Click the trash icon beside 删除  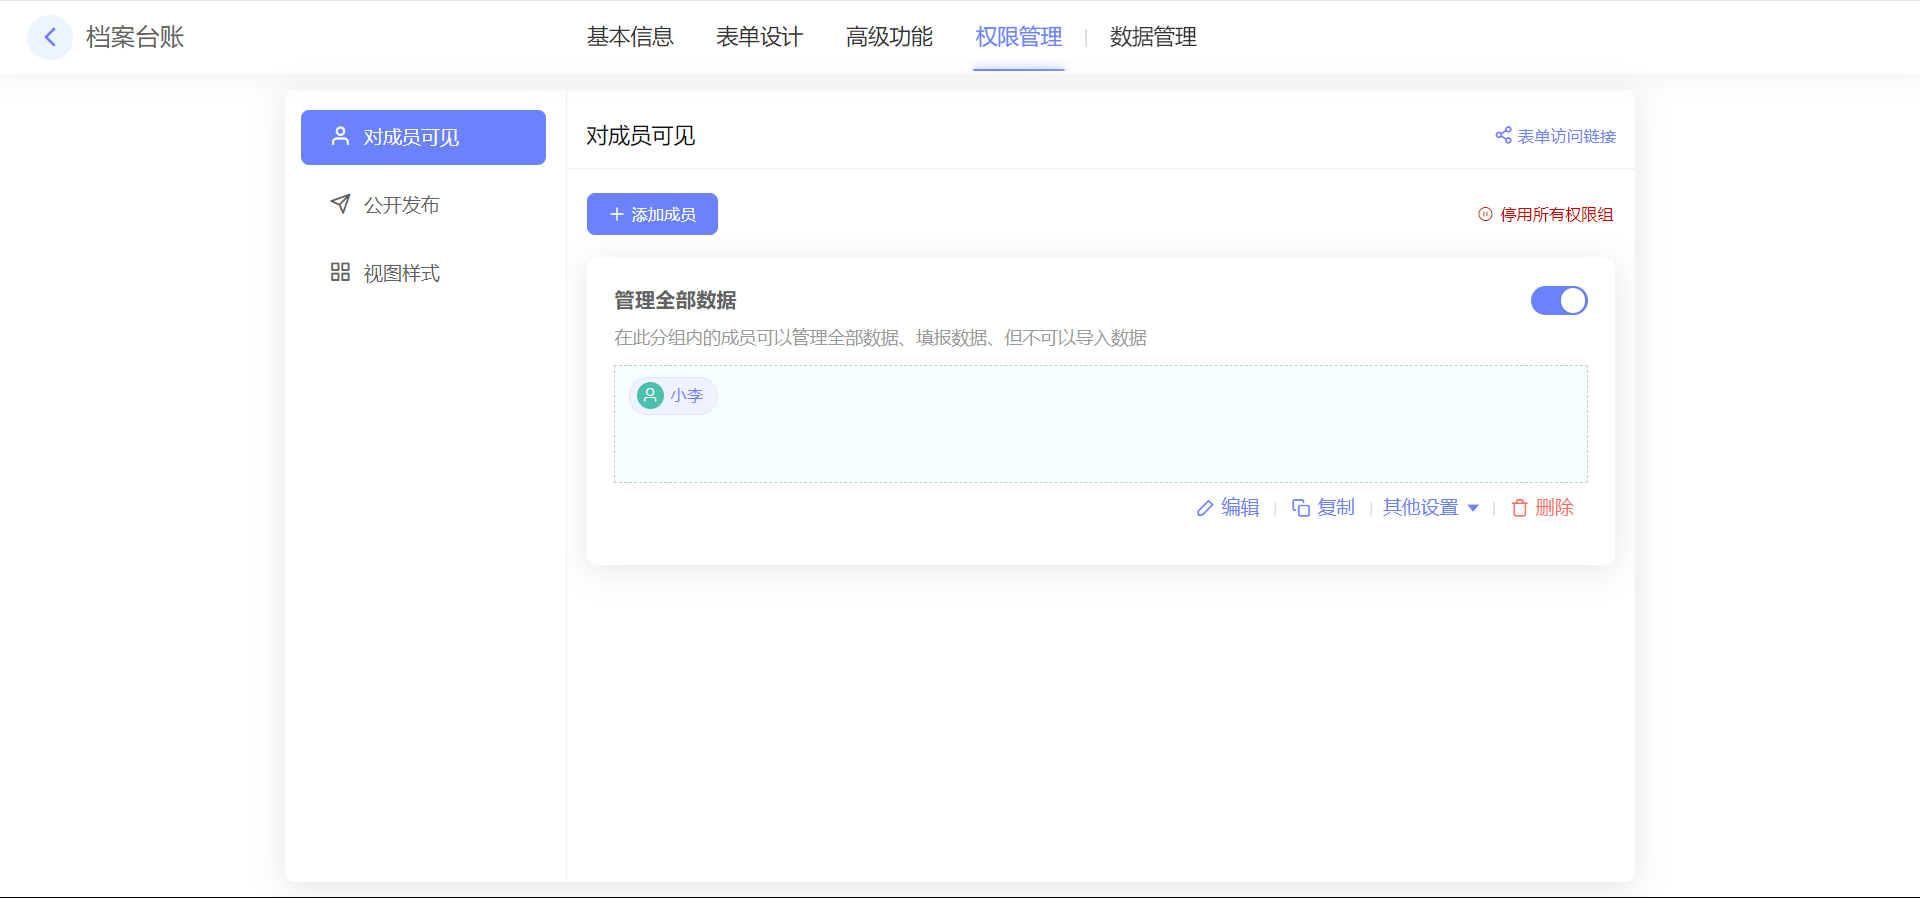[1519, 508]
